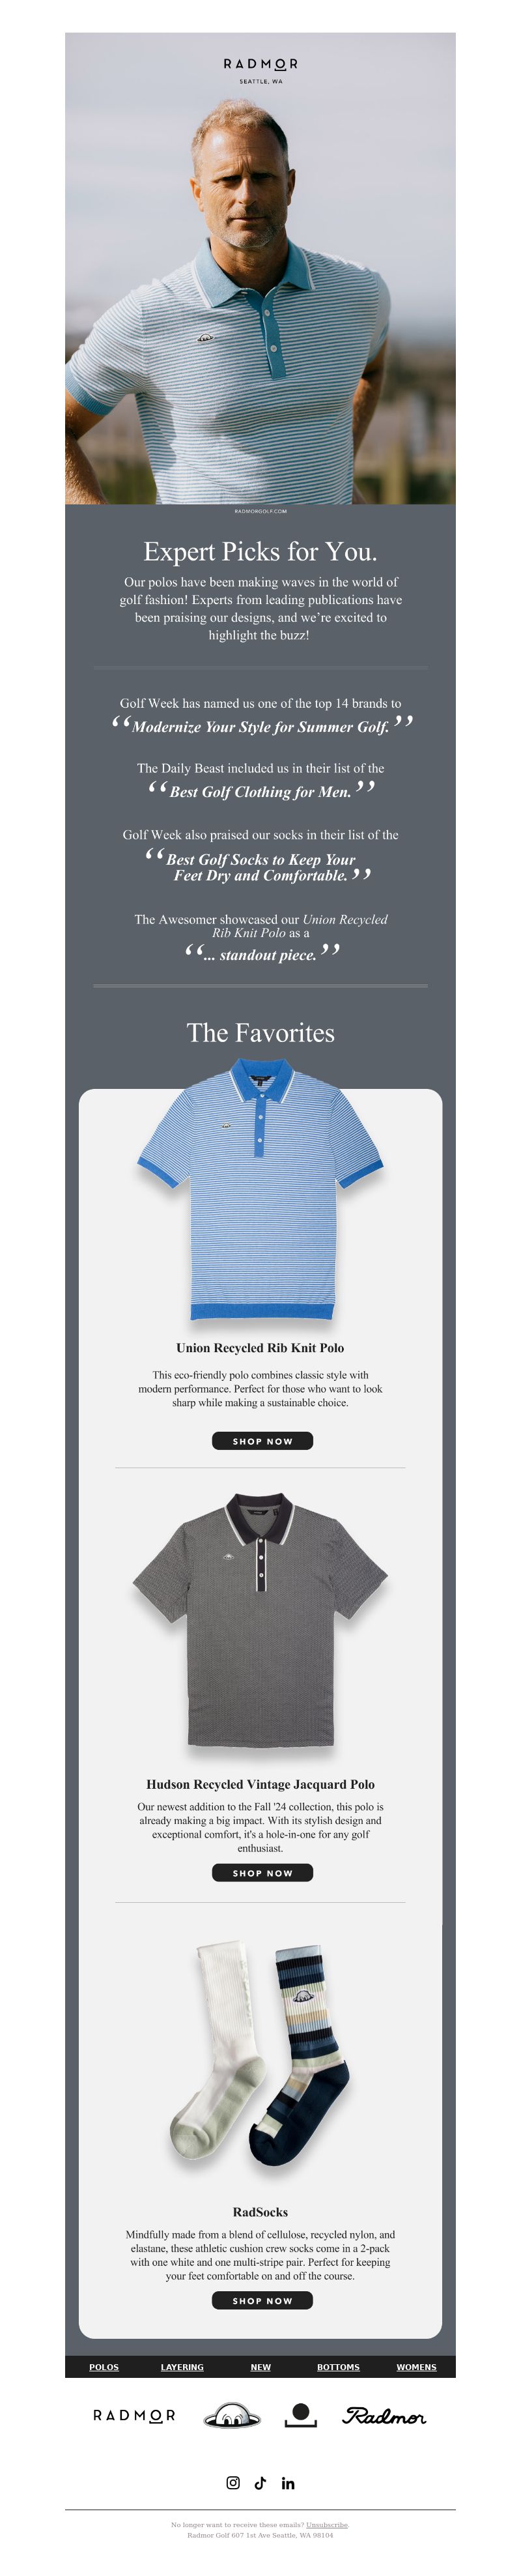521x2576 pixels.
Task: Click the peeking-eyes mascot logo in footer
Action: [232, 2415]
